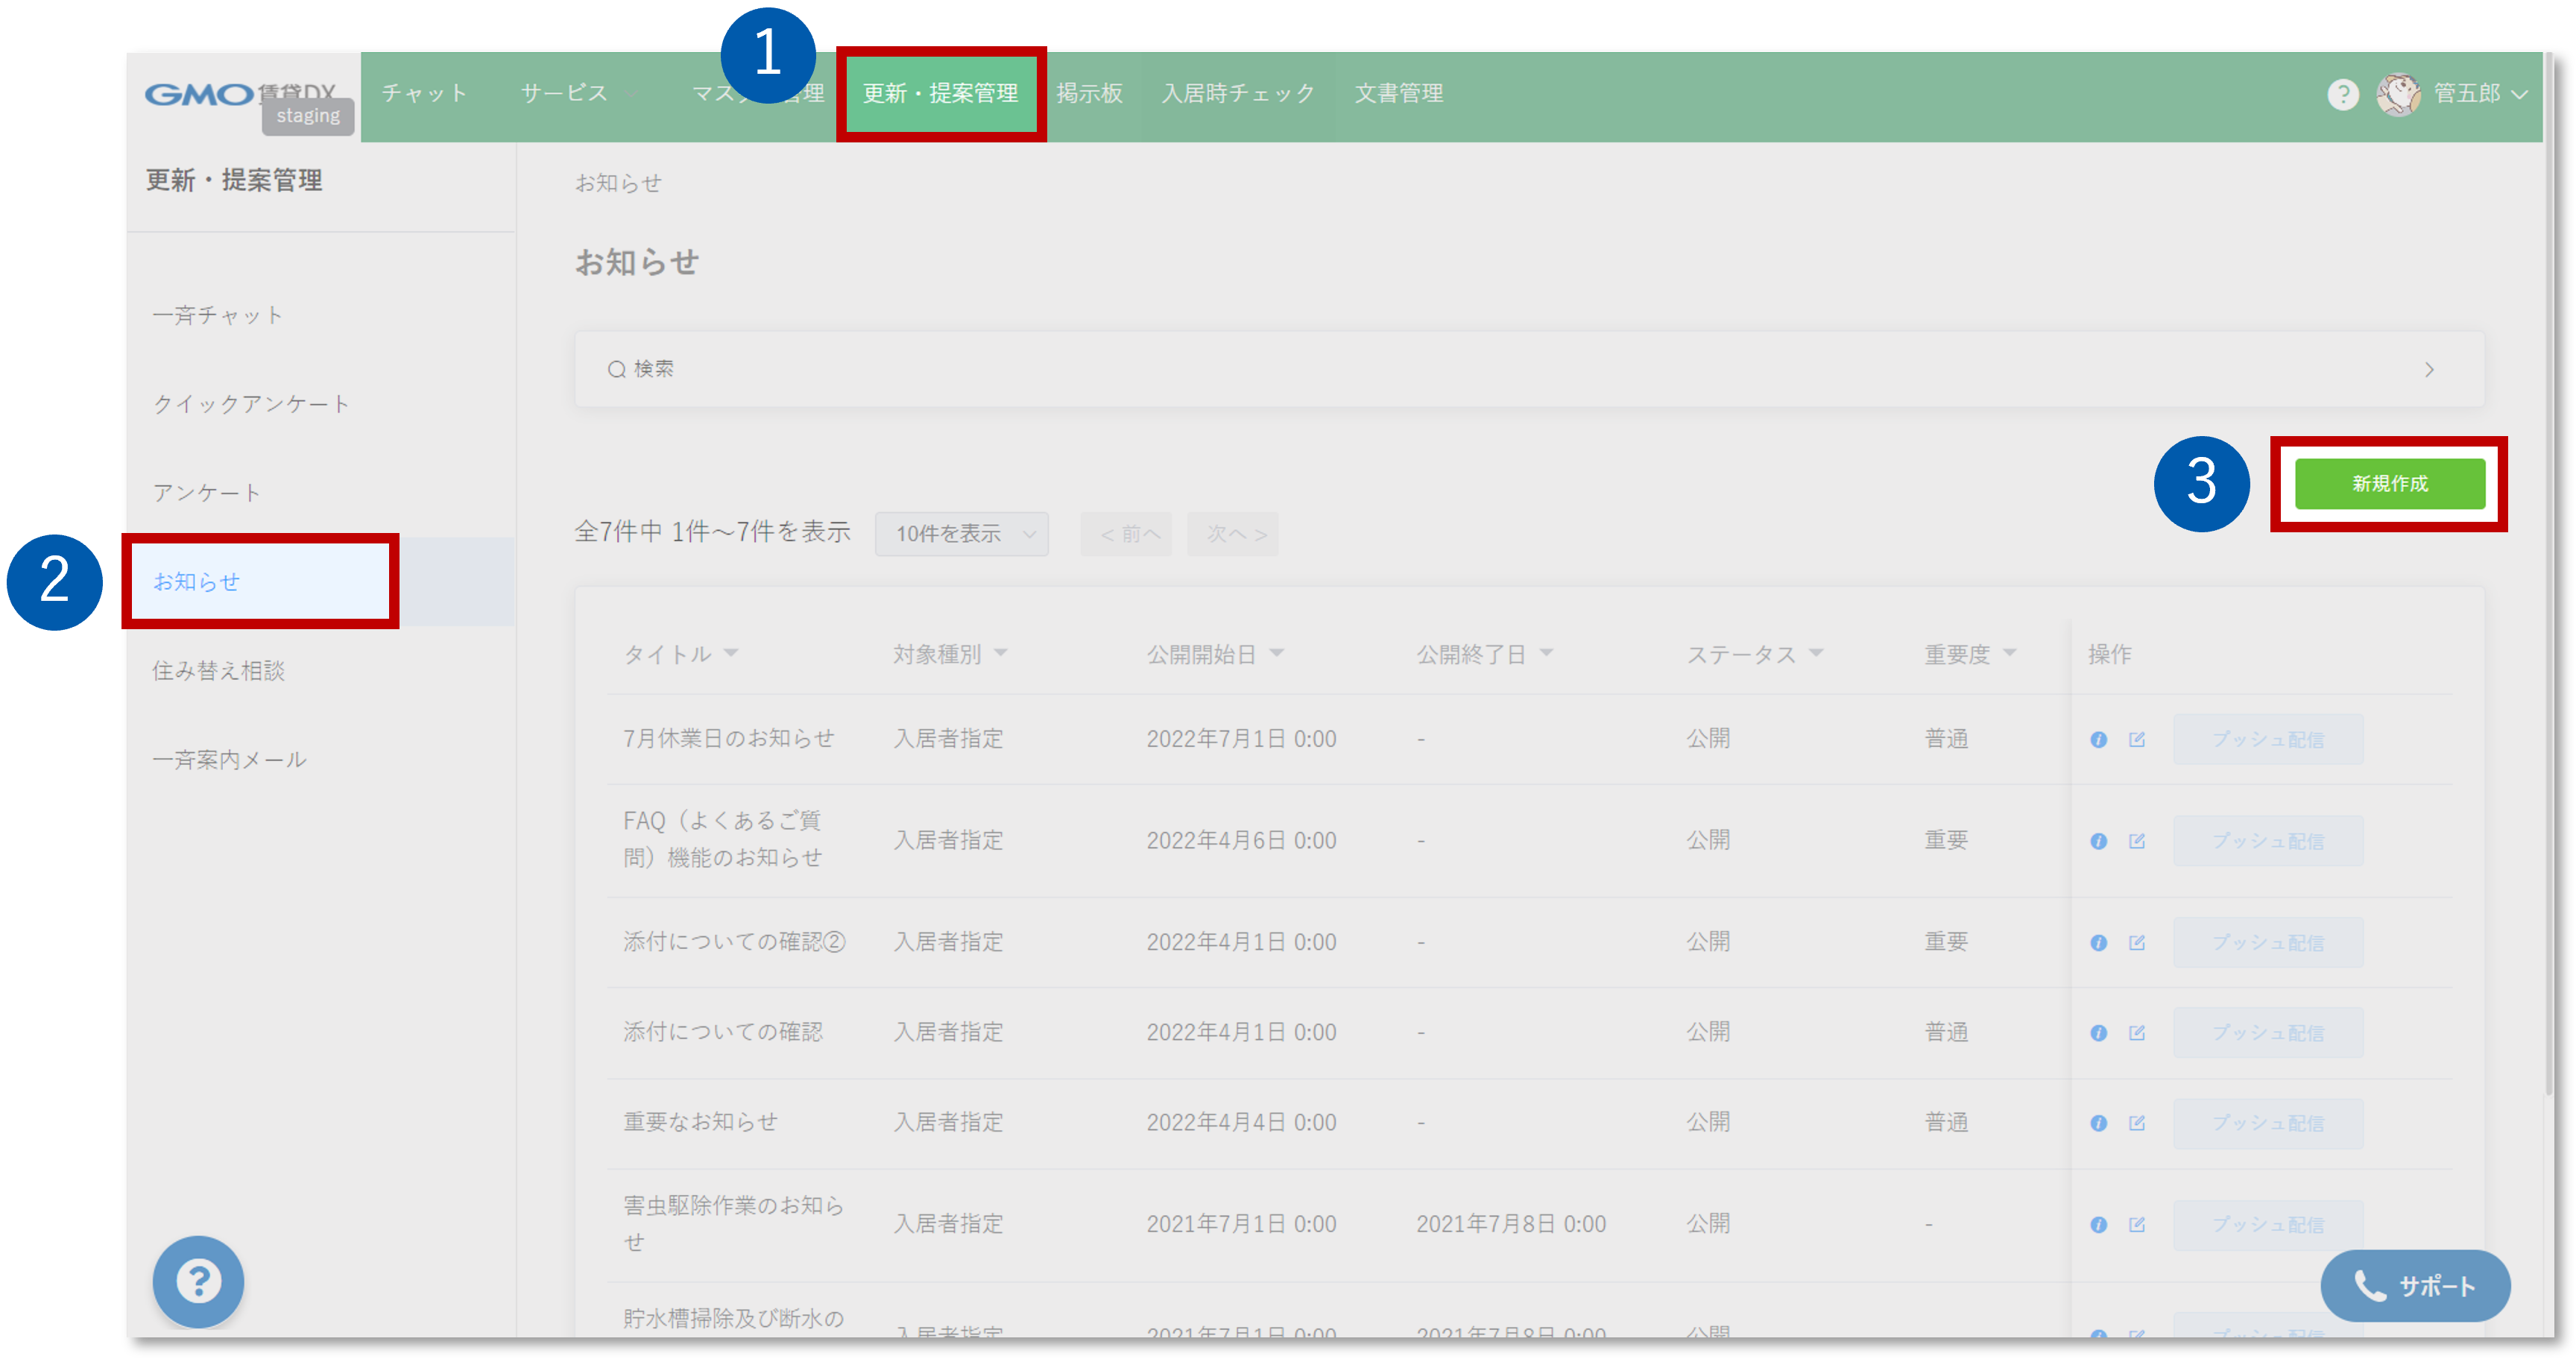Click info icon for 7月休業日のお知らせ row
Image resolution: width=2576 pixels, height=1359 pixels.
2098,739
